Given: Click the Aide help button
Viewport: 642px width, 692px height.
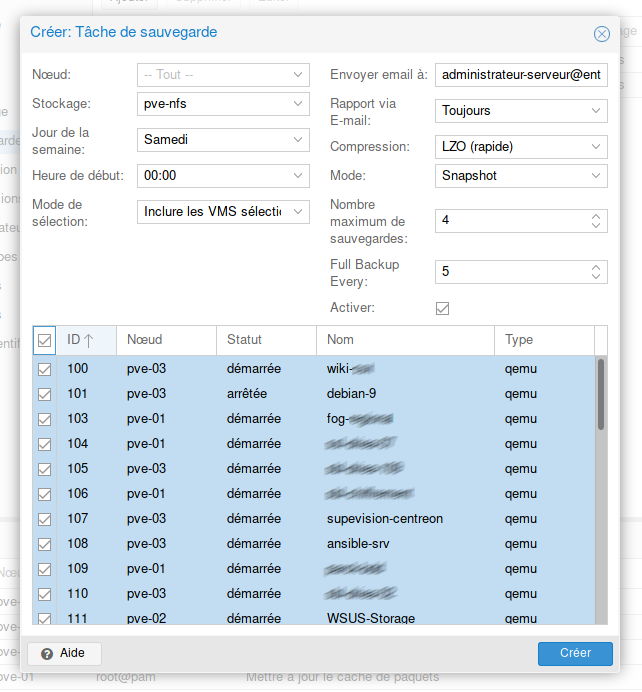Looking at the screenshot, I should coord(64,654).
